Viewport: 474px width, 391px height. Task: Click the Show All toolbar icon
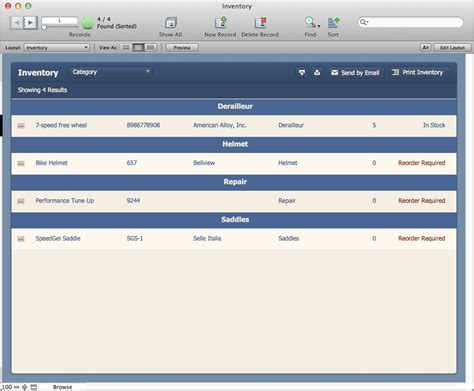click(x=171, y=23)
